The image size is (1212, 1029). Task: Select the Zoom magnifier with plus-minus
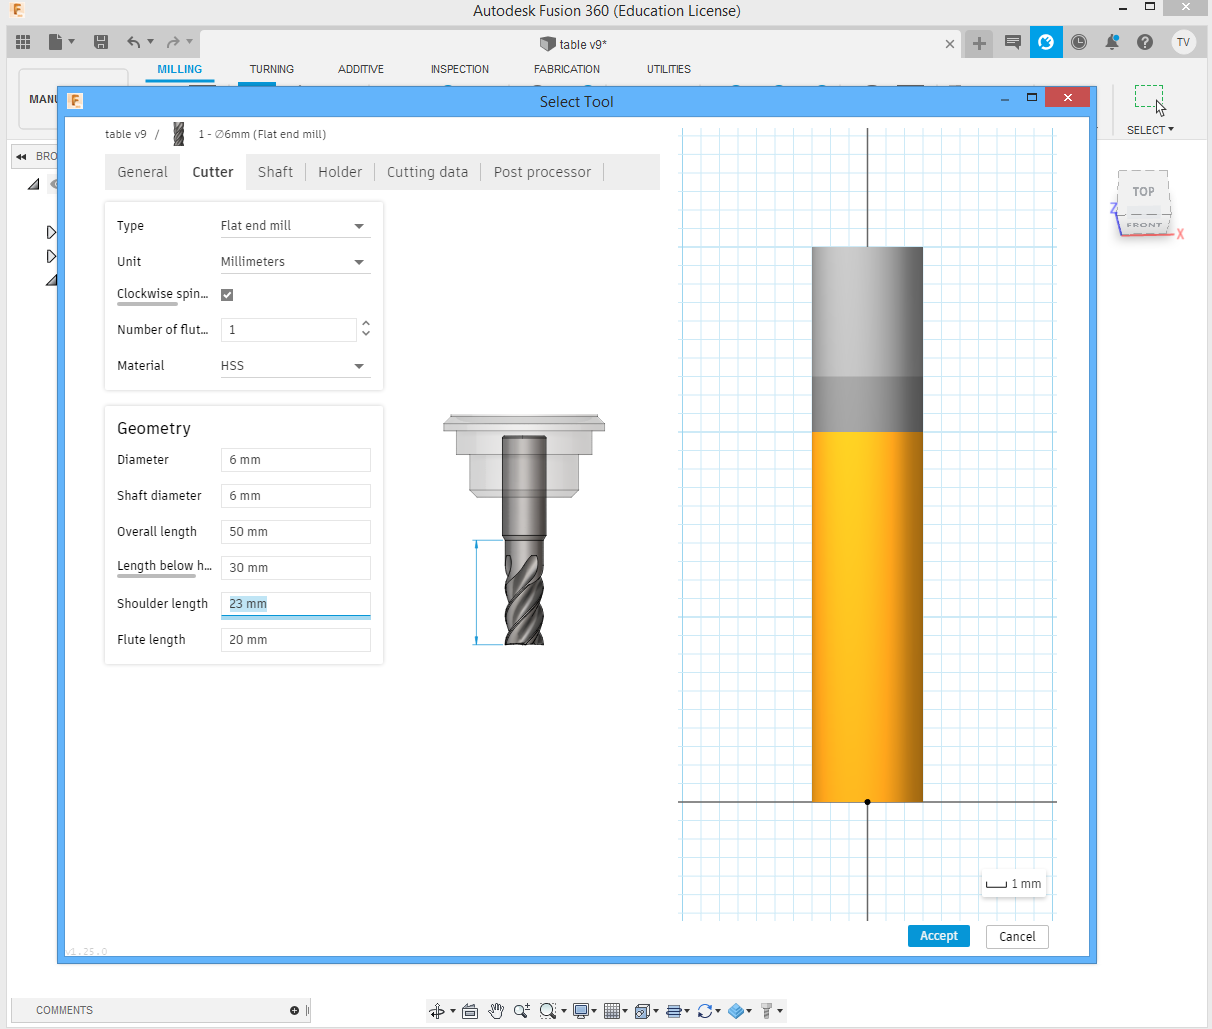click(x=522, y=1011)
